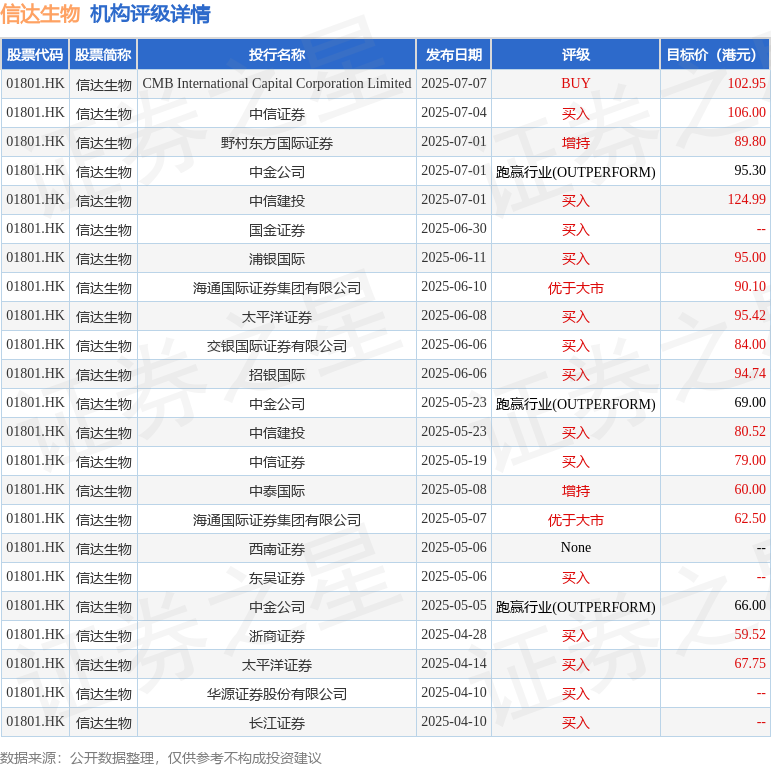Screen dimensions: 771x767
Task: Click the BUY rating cell
Action: tap(576, 84)
